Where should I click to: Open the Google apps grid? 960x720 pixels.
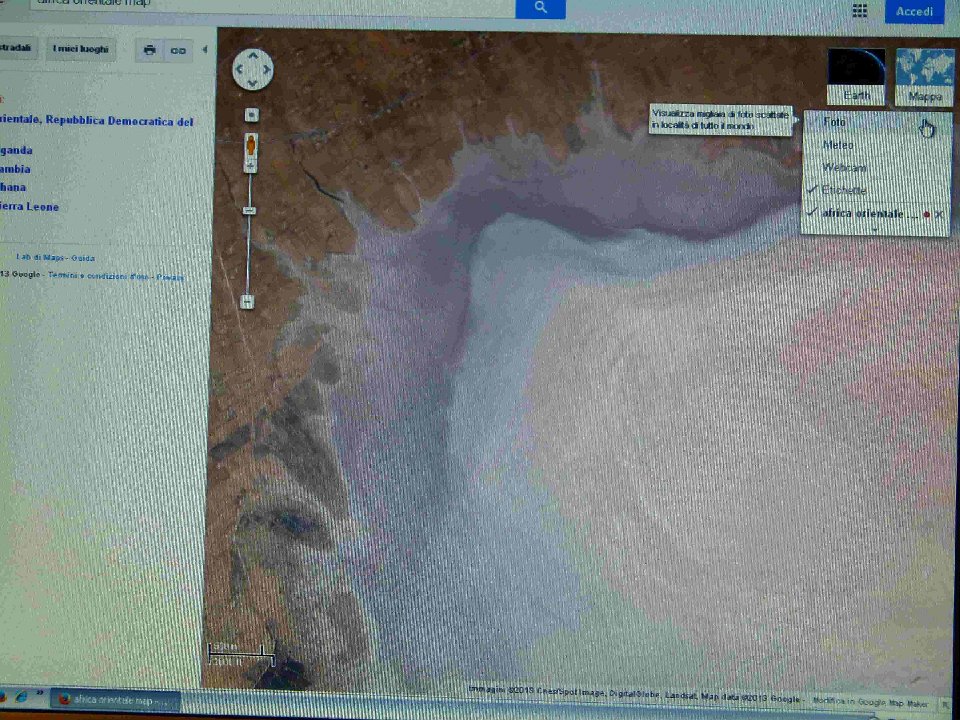[x=859, y=10]
